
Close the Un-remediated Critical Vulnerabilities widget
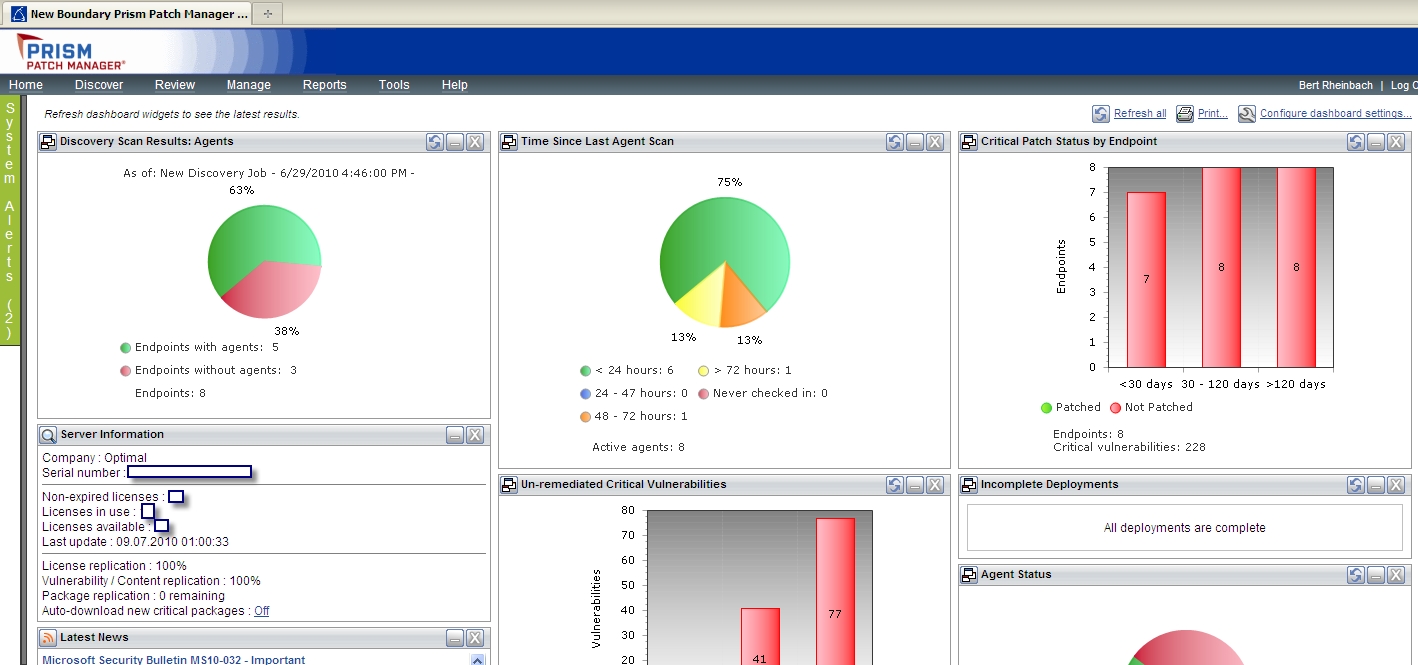click(x=935, y=485)
